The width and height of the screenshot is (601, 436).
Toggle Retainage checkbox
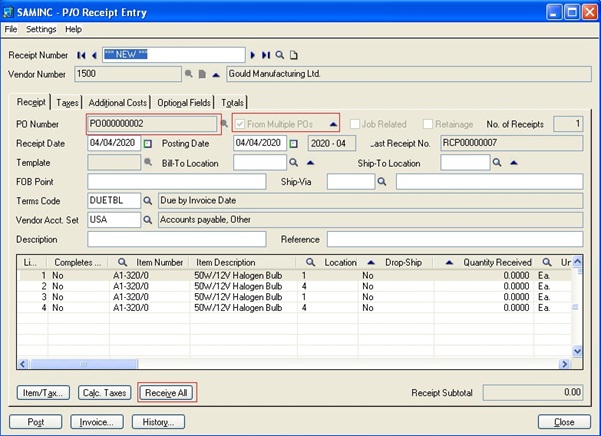(x=427, y=123)
